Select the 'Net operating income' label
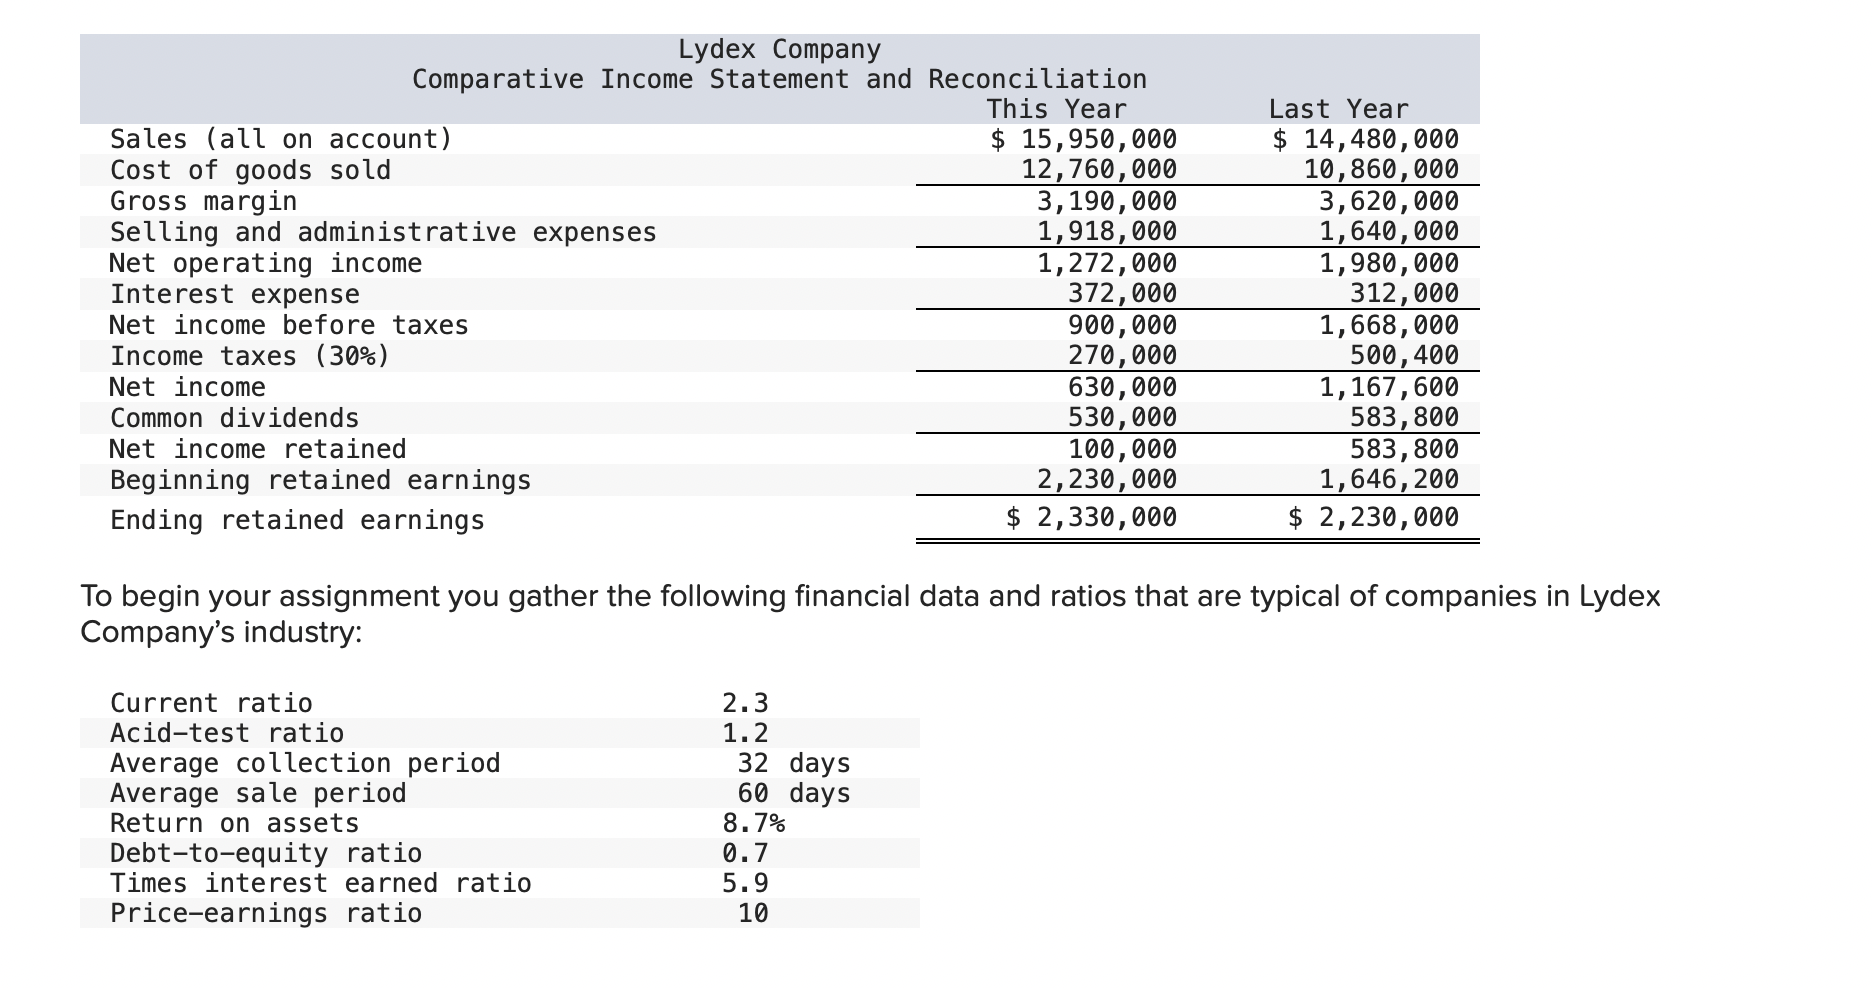 click(266, 263)
